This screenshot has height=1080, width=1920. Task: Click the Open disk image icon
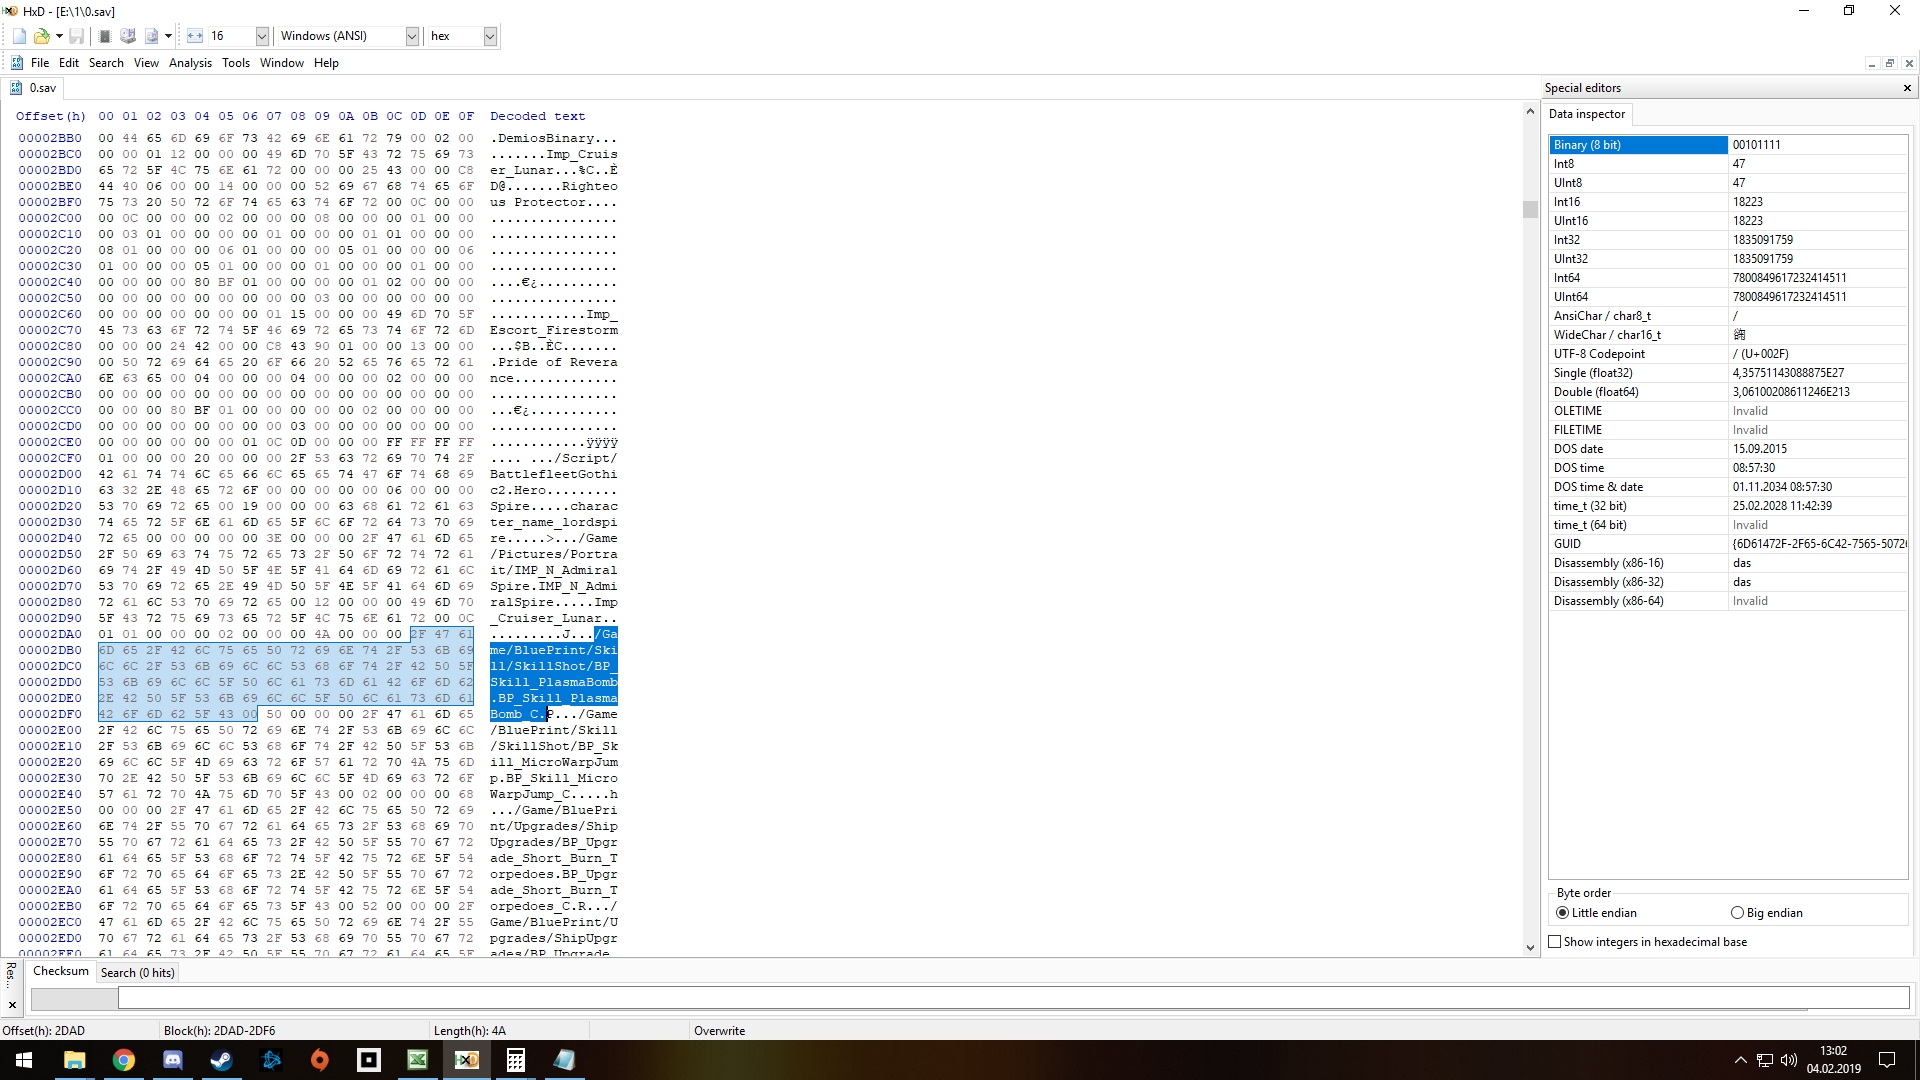[151, 36]
